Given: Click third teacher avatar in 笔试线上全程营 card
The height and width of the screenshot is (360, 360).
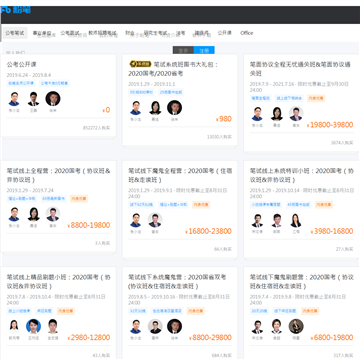Looking at the screenshot, I should coord(53,214).
